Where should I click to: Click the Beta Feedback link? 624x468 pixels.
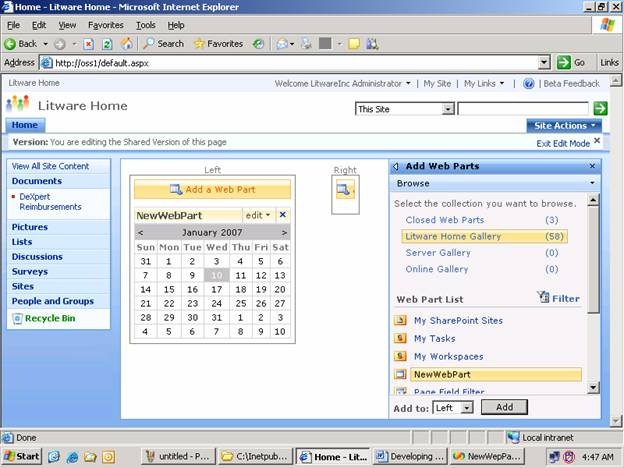(571, 84)
